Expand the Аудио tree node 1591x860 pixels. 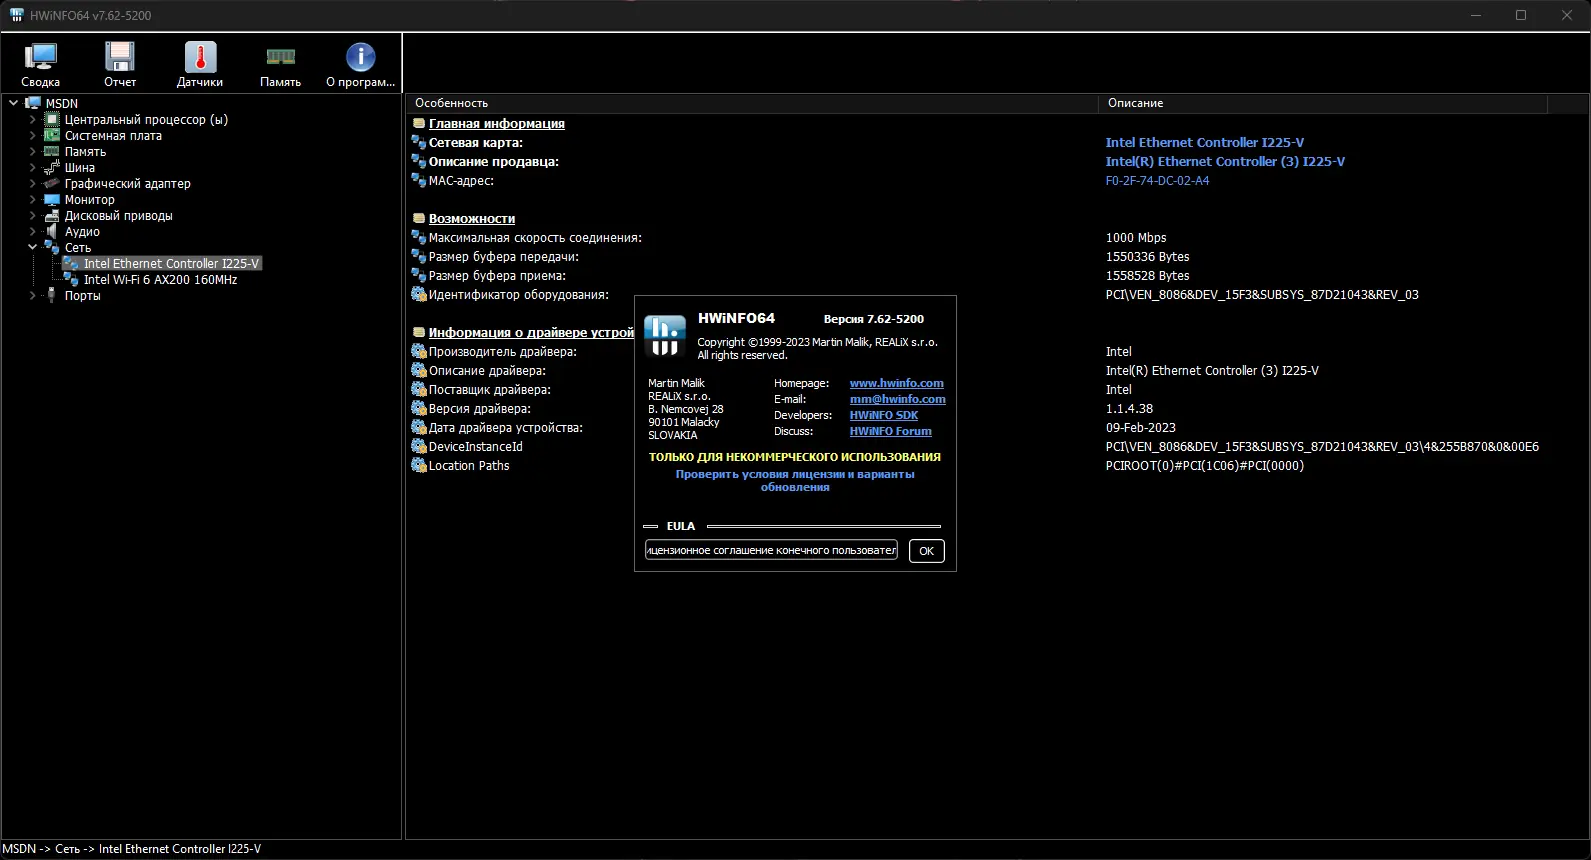[32, 231]
